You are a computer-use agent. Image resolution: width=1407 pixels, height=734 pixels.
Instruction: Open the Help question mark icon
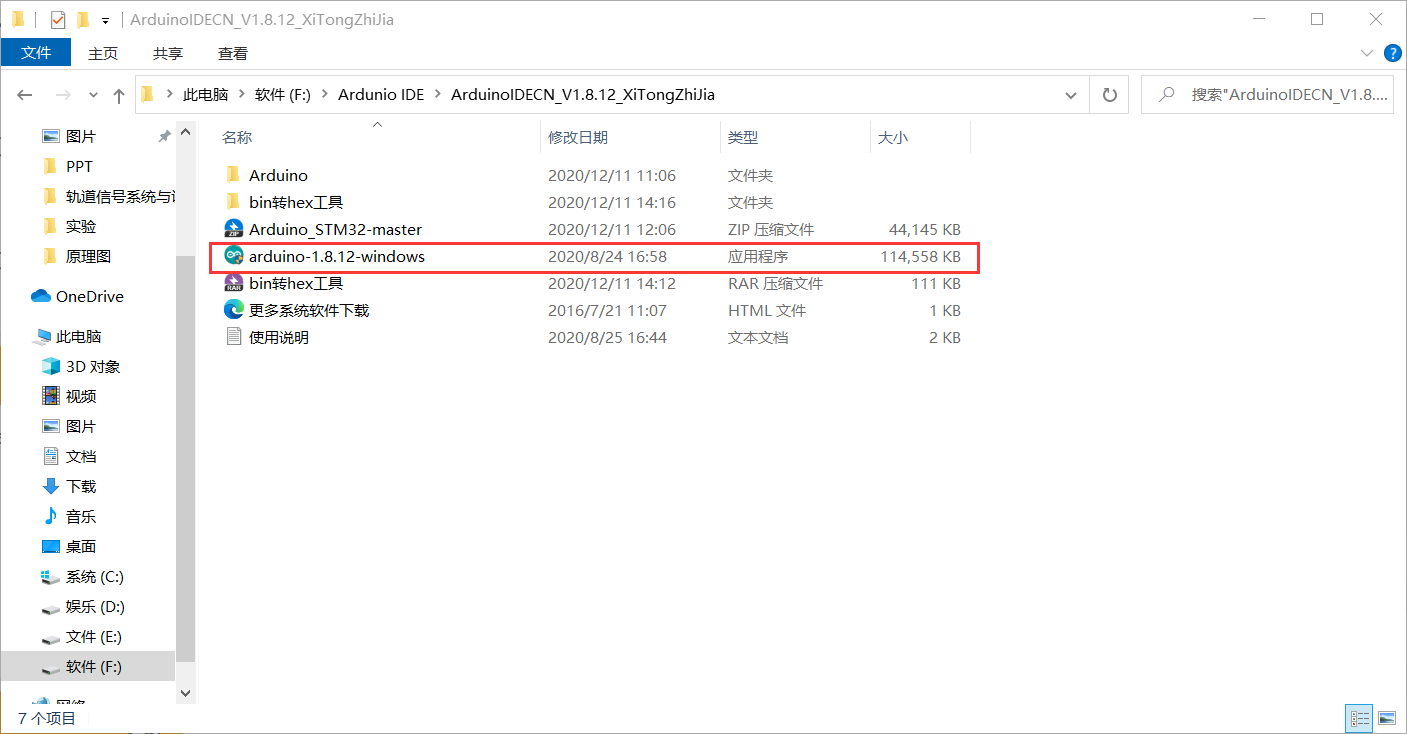click(x=1391, y=53)
